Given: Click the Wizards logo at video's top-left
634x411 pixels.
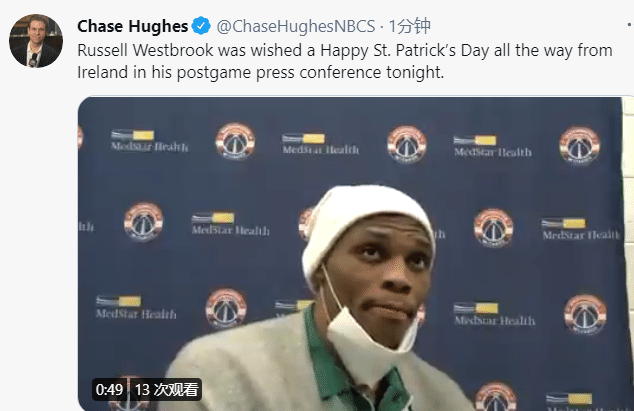Looking at the screenshot, I should pos(235,141).
